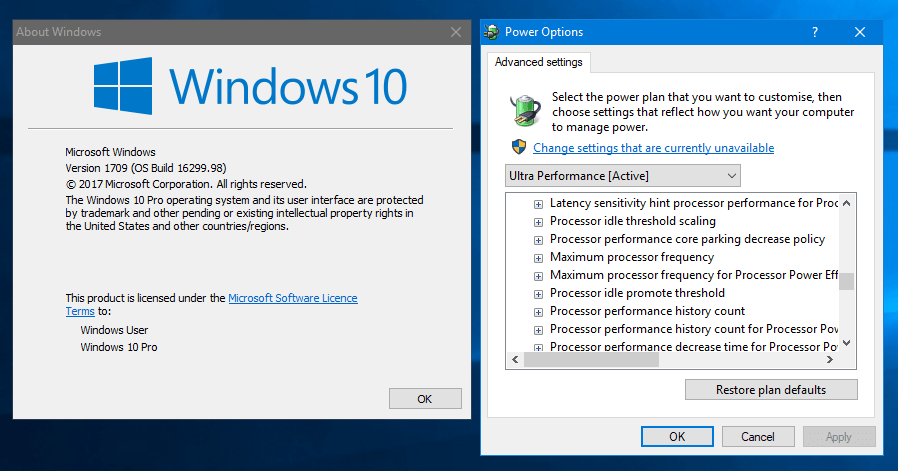This screenshot has height=471, width=898.
Task: Click the UAC shield icon
Action: (519, 147)
